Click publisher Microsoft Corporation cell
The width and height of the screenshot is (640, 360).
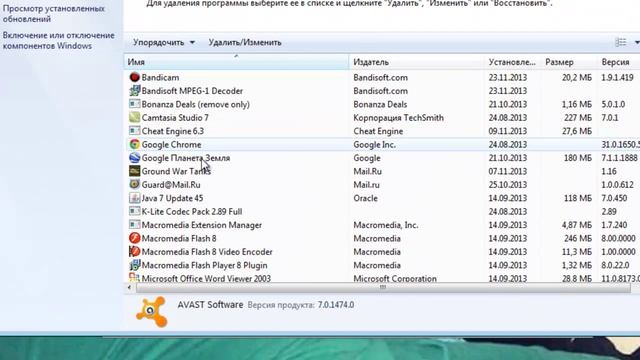coord(395,278)
